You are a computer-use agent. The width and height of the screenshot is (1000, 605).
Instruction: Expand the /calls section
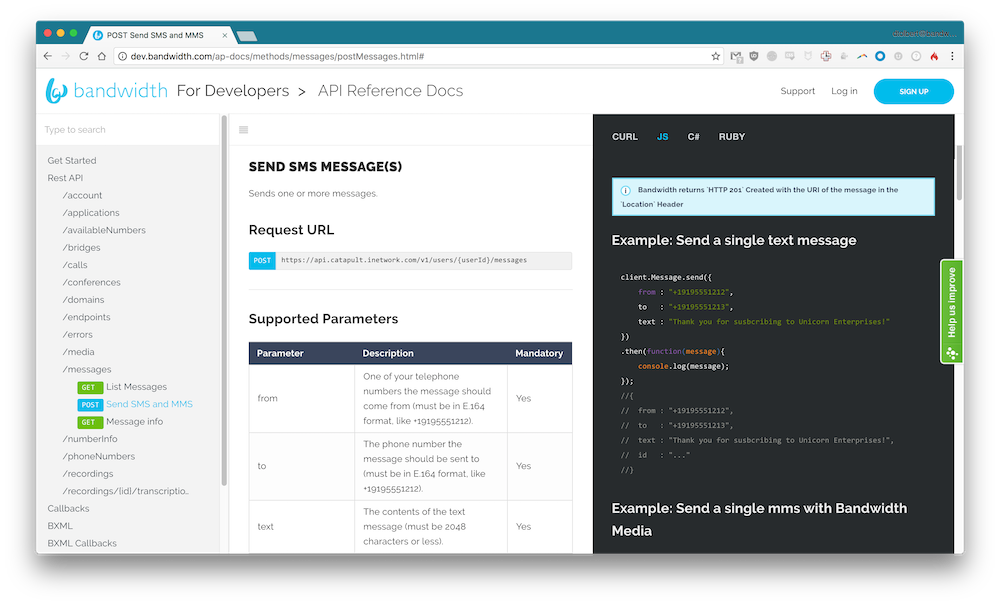(75, 265)
